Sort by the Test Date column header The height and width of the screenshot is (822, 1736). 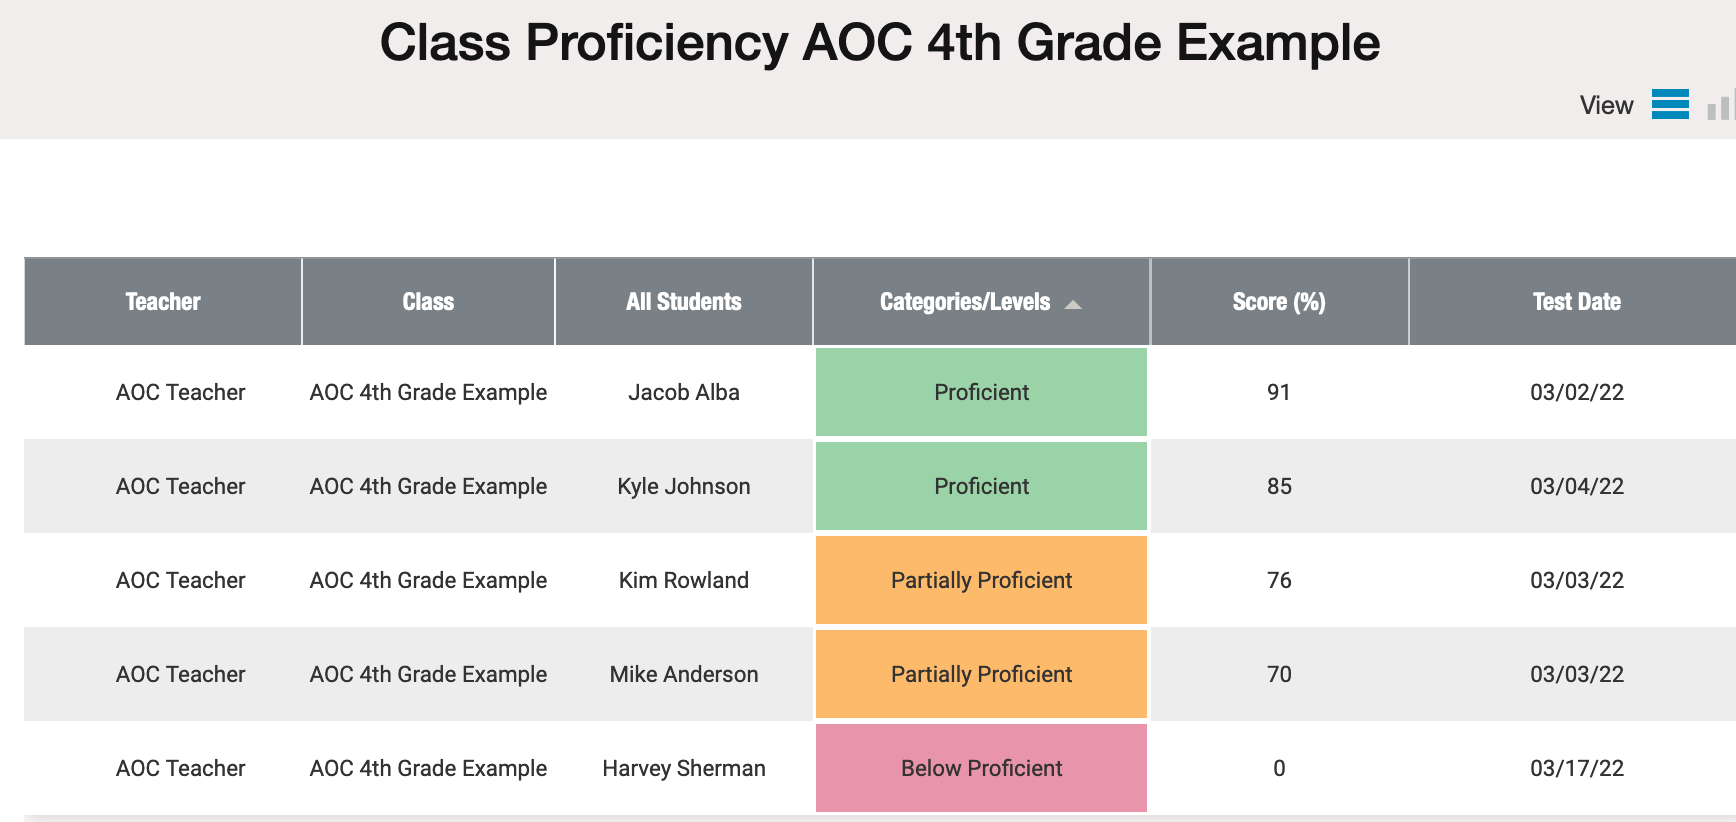(x=1577, y=302)
